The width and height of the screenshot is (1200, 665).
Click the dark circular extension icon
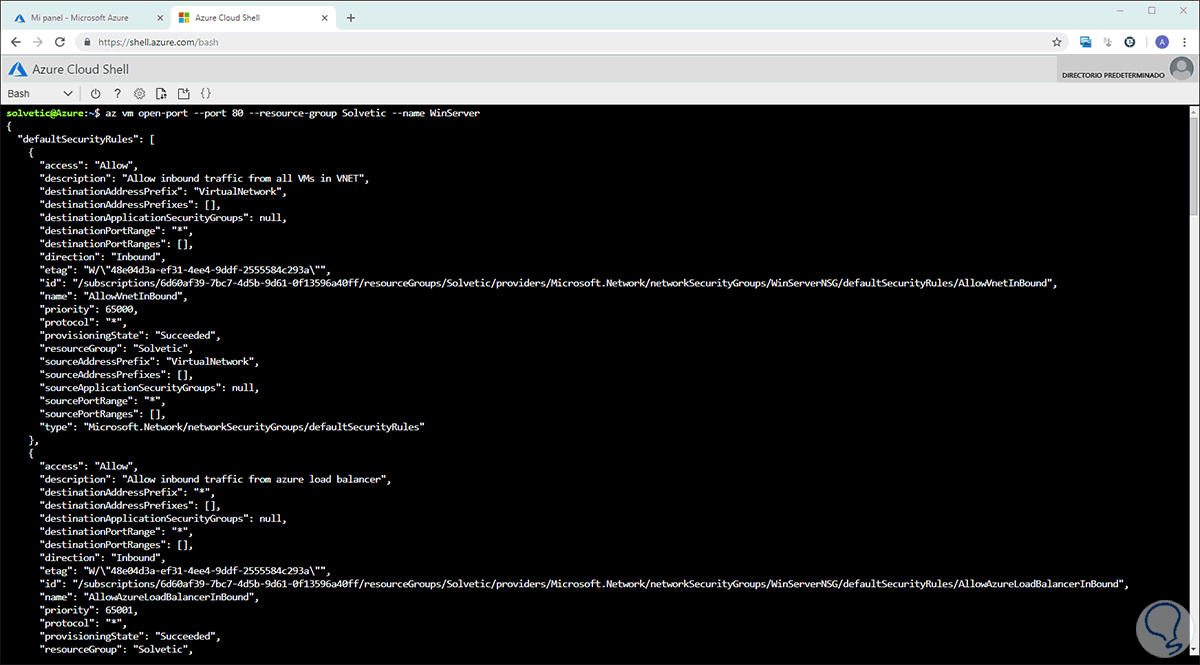1131,42
